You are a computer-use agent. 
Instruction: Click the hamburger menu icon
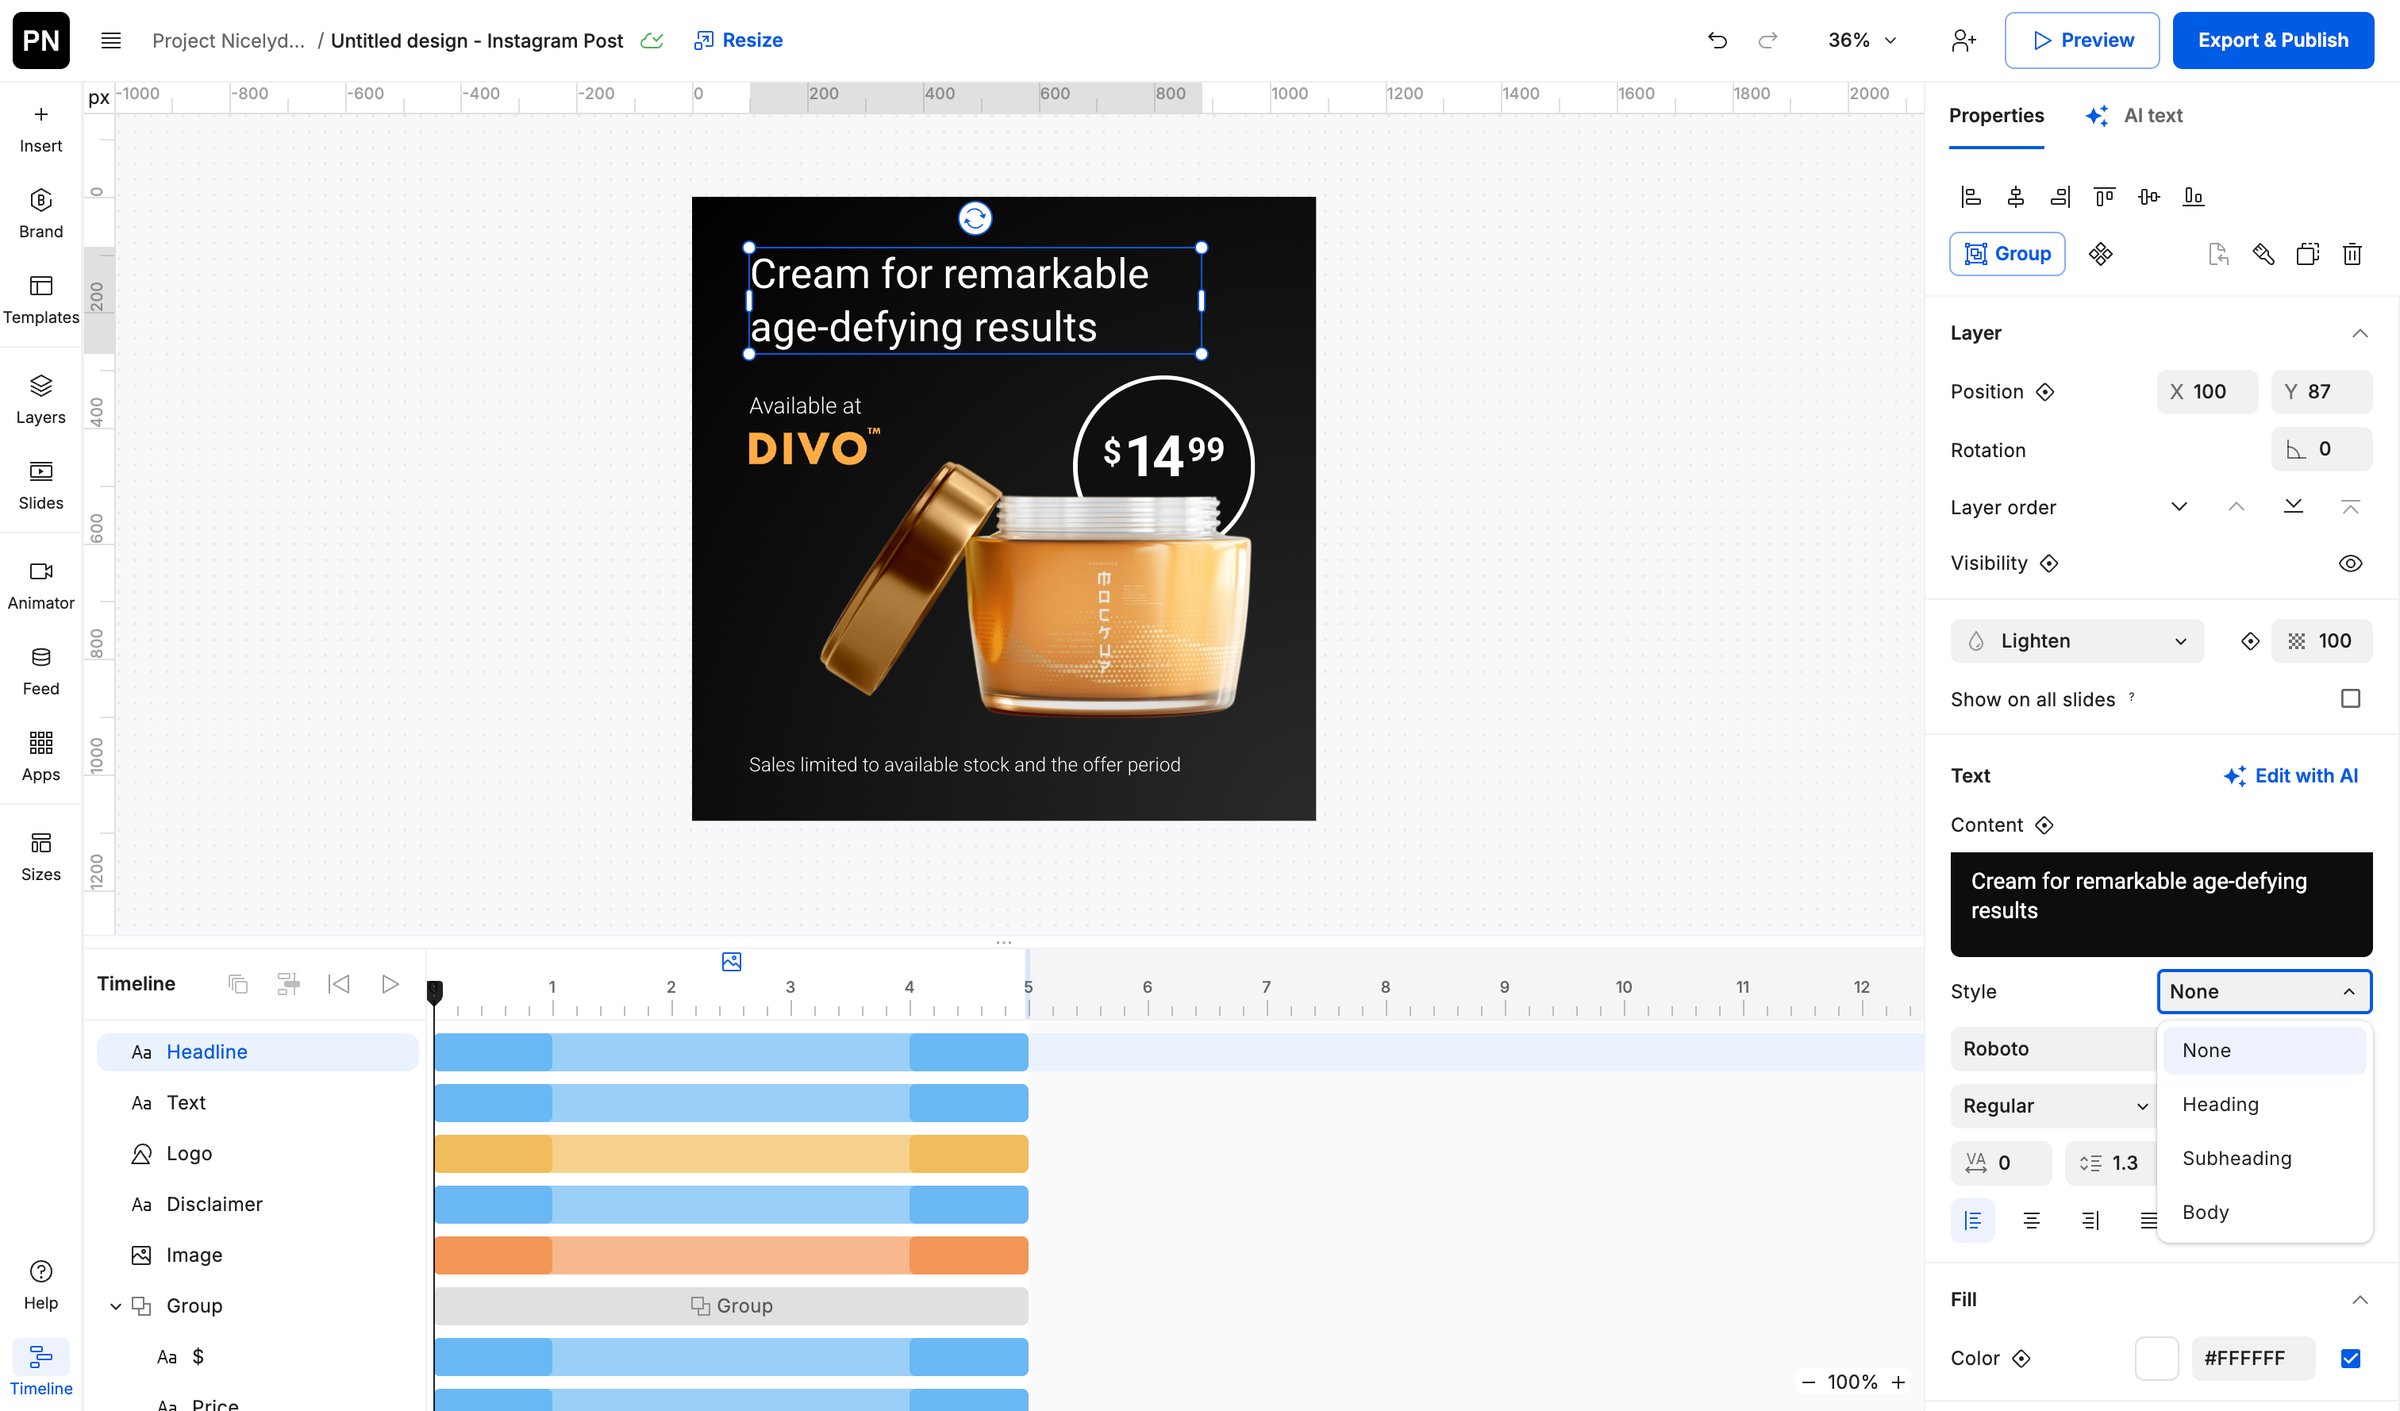(x=111, y=40)
